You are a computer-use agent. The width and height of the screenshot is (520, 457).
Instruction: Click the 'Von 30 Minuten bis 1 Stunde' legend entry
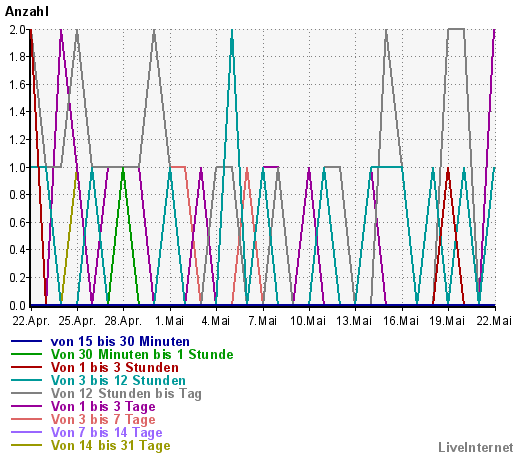click(142, 354)
